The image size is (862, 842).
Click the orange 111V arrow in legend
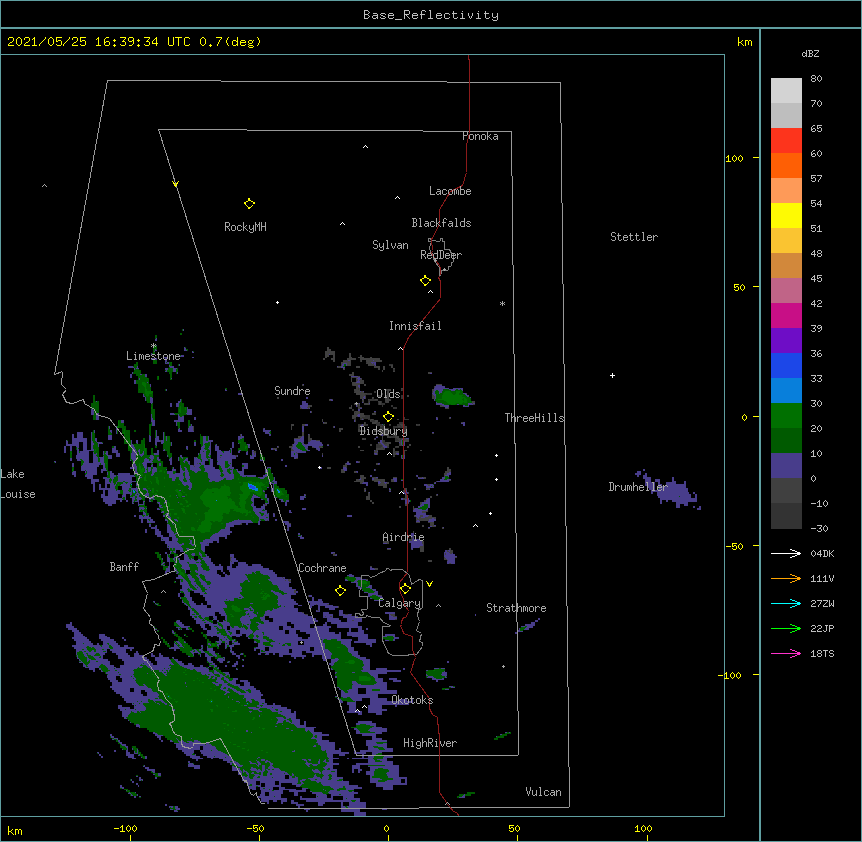pyautogui.click(x=786, y=578)
